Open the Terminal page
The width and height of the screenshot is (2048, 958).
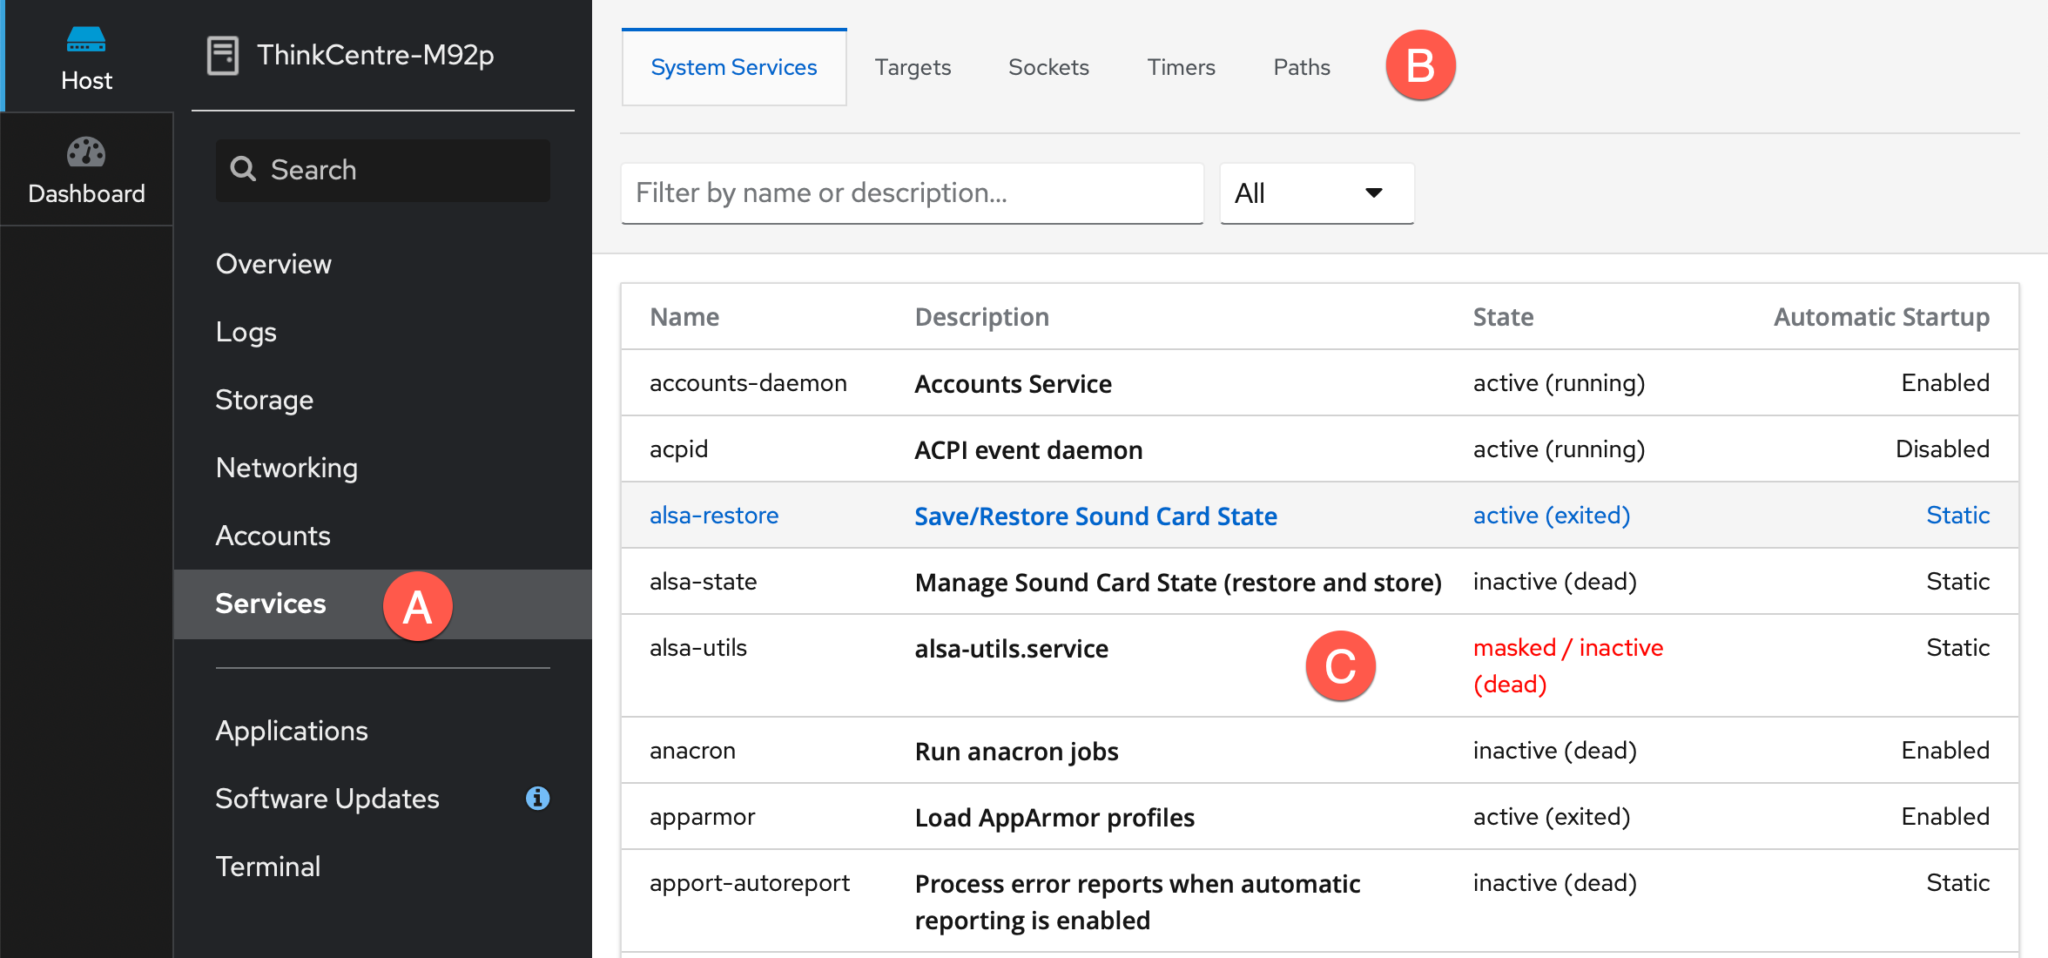point(268,866)
